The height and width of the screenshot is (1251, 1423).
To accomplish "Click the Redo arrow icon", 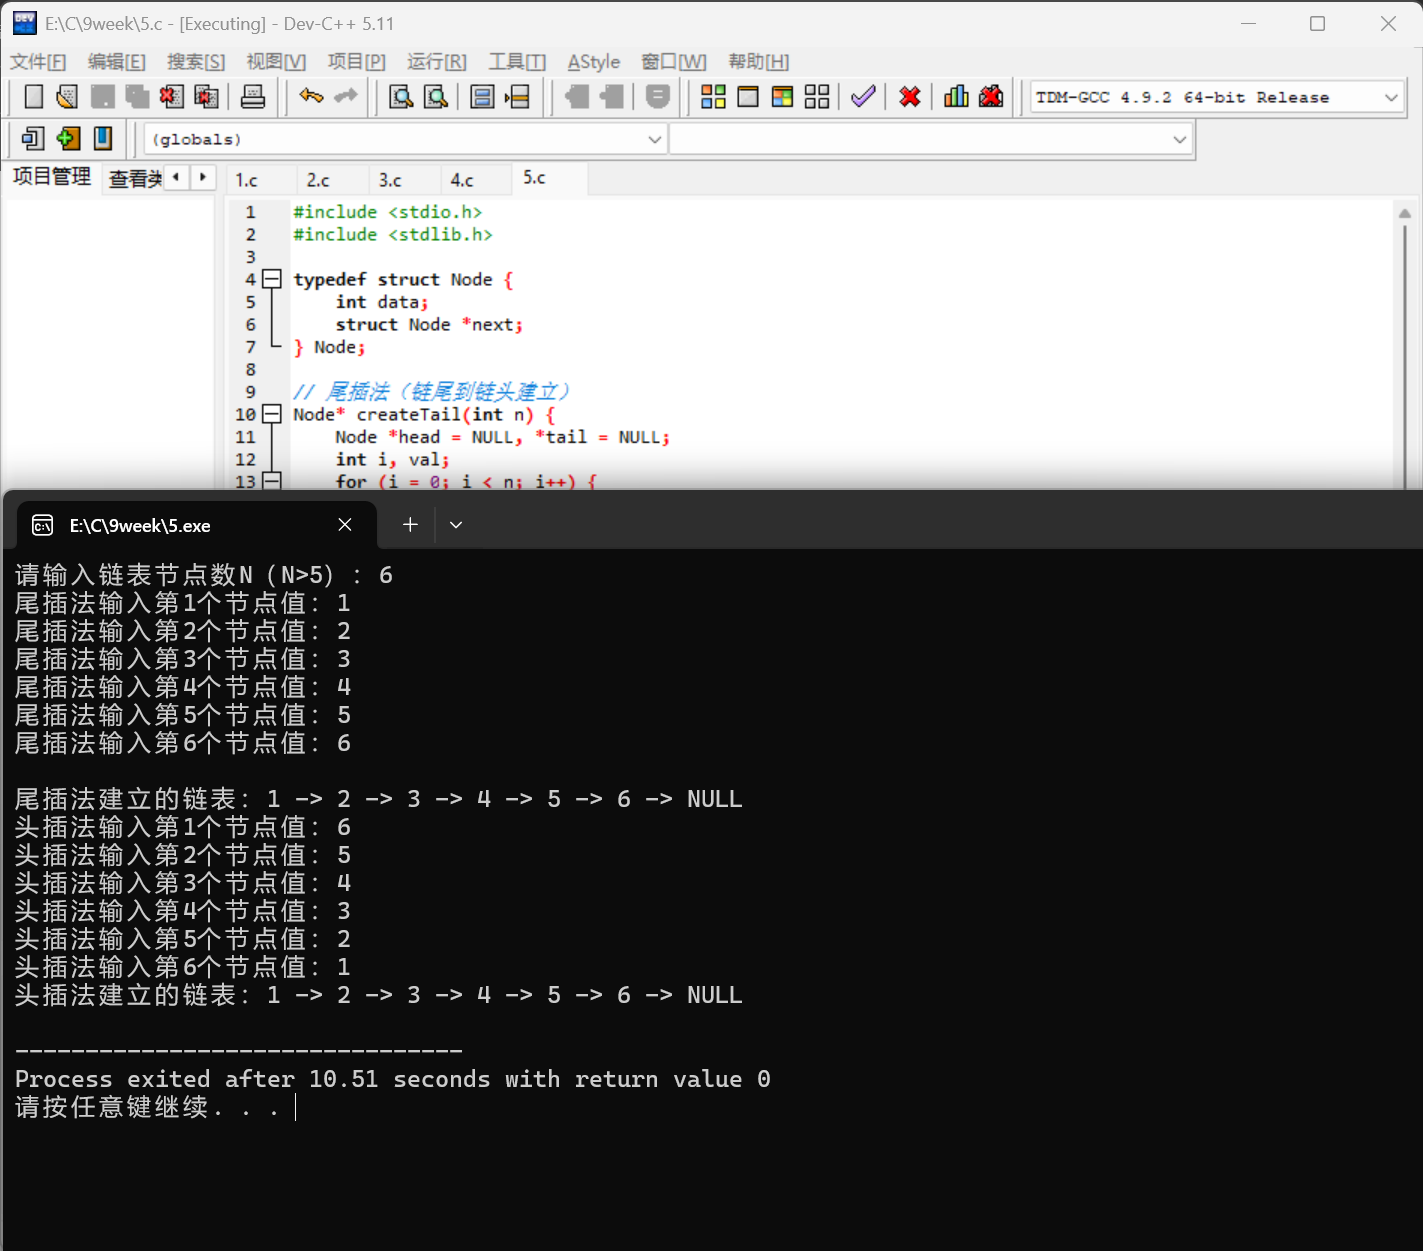I will [346, 97].
